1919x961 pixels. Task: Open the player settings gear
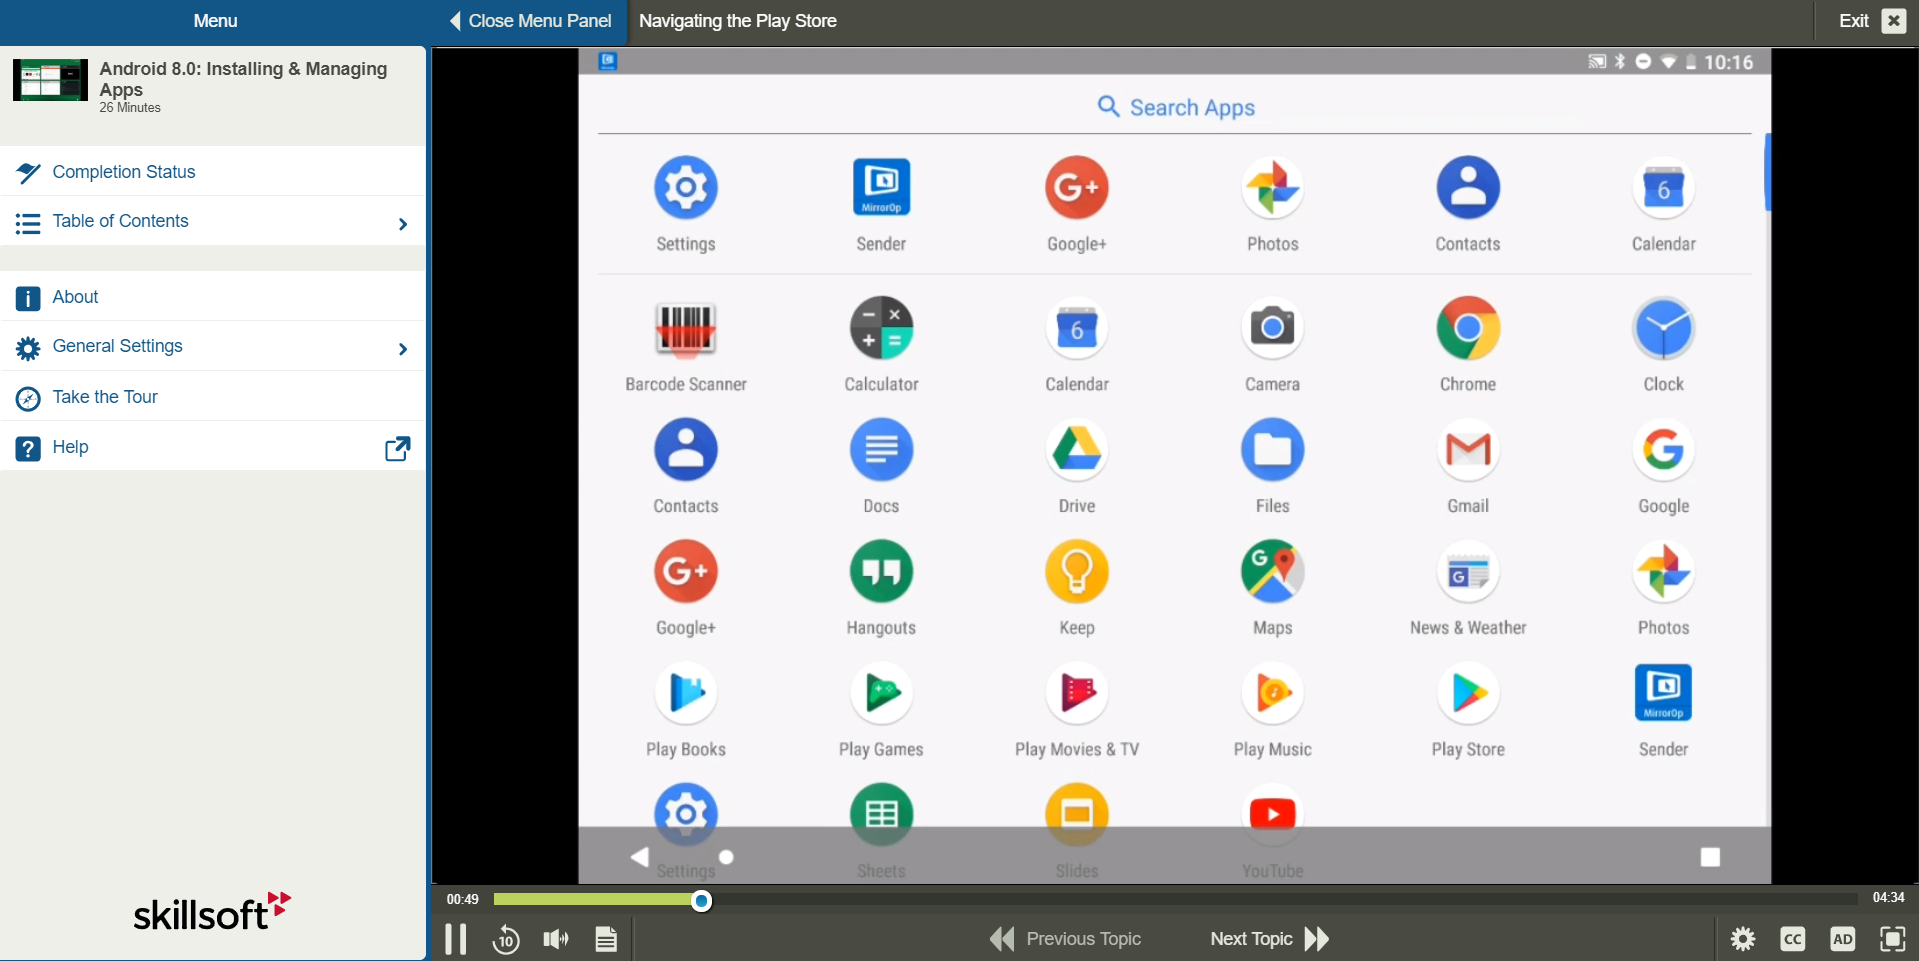pos(1741,938)
